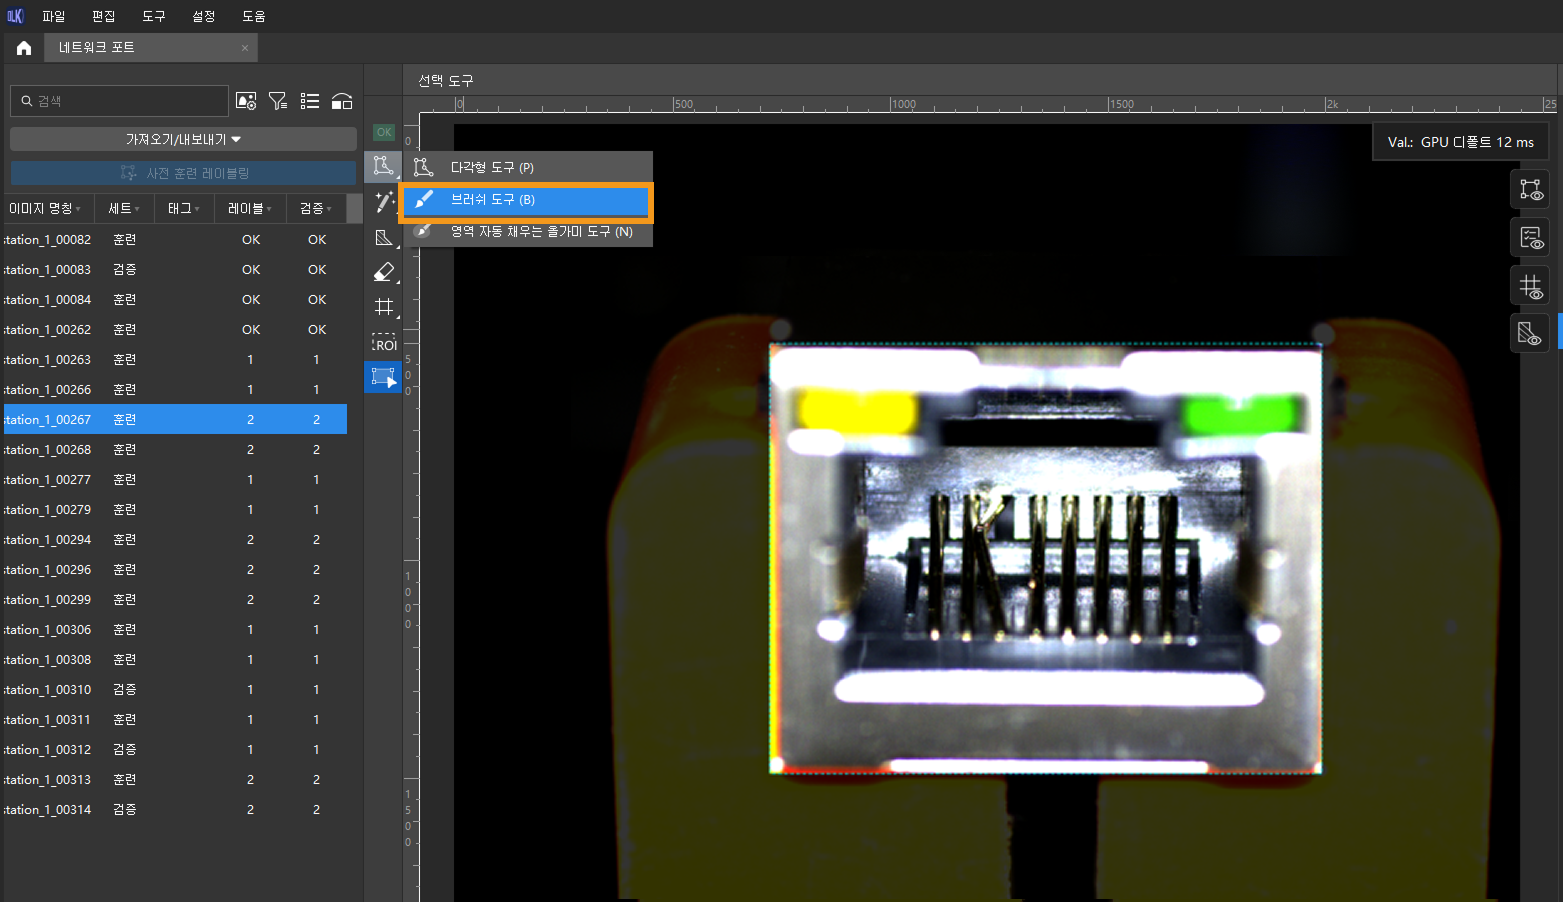Open the 레이블 column filter dropdown
1563x902 pixels.
(x=249, y=208)
